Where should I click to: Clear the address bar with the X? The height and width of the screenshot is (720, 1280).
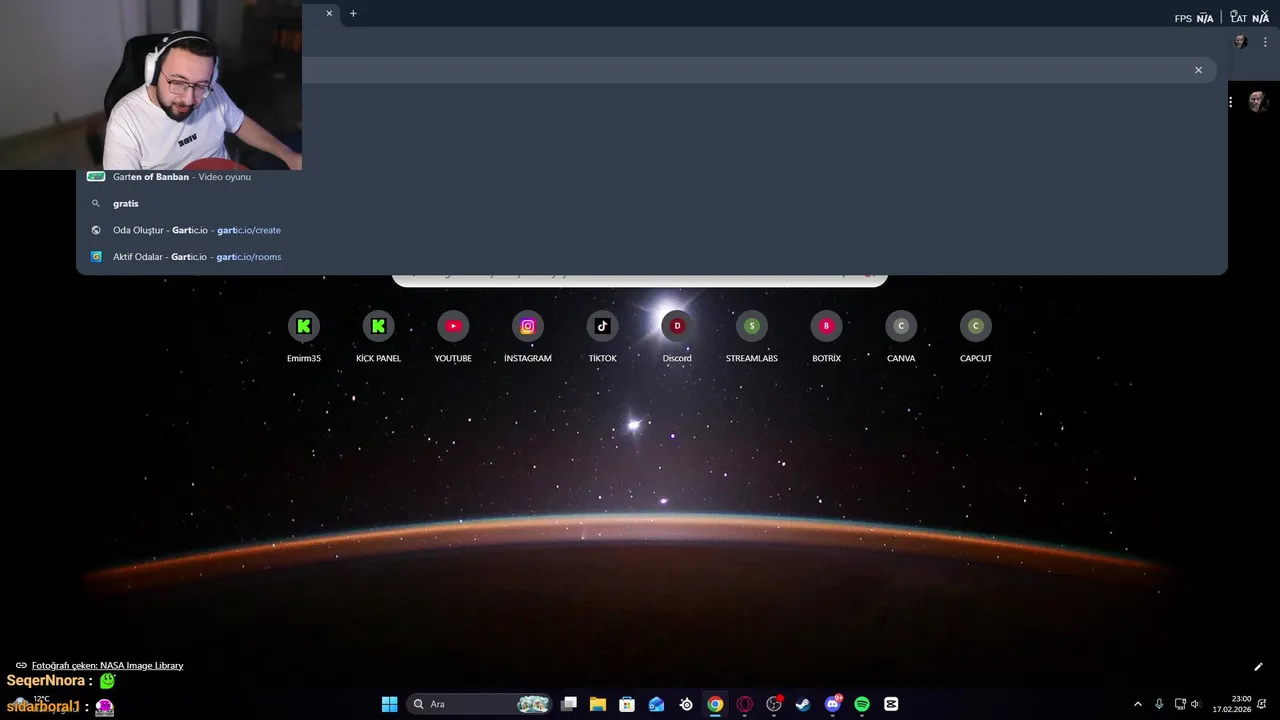pyautogui.click(x=1198, y=70)
